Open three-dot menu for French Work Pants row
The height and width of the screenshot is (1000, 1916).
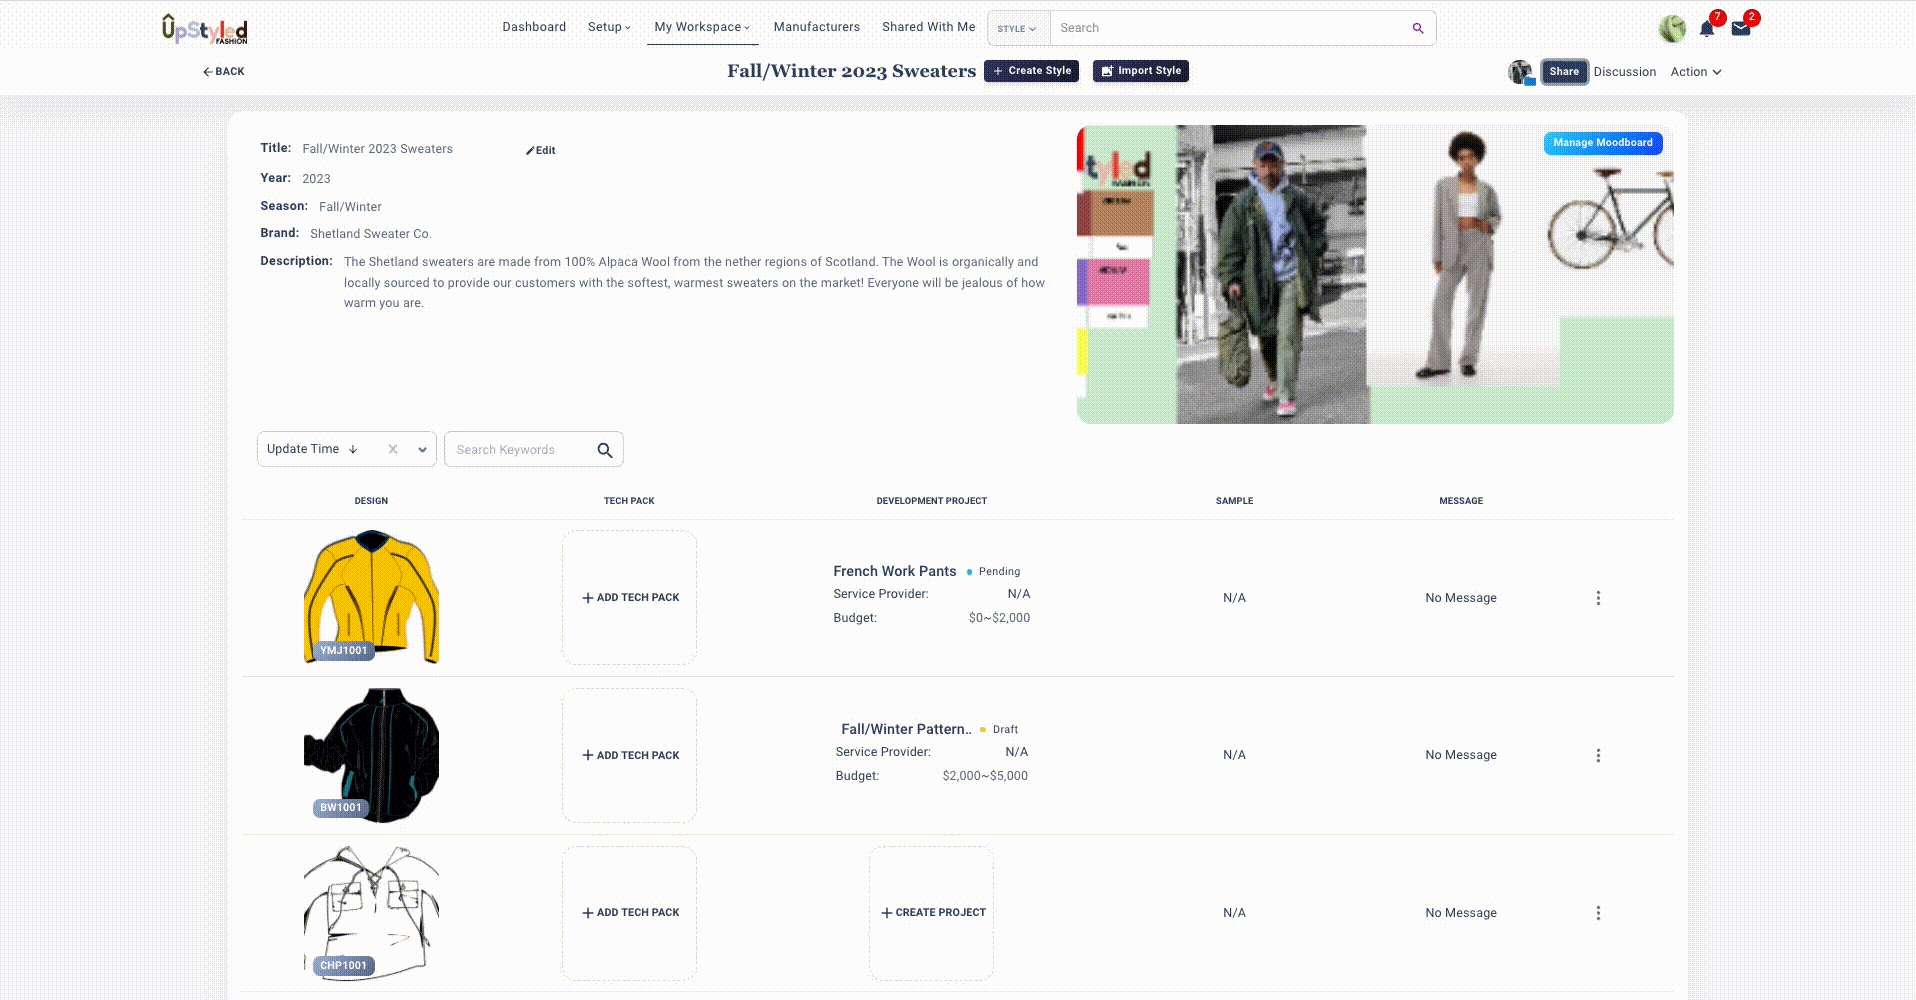[1597, 598]
